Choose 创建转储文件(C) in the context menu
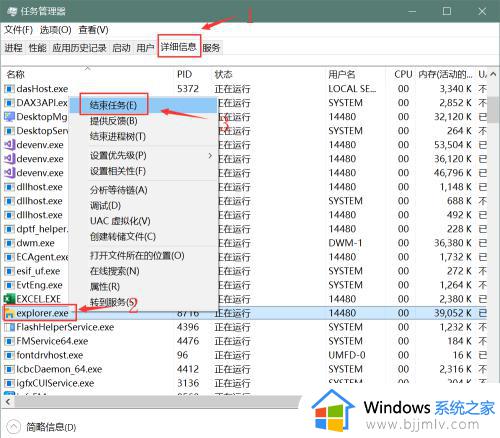This screenshot has height=438, width=500. point(143,237)
